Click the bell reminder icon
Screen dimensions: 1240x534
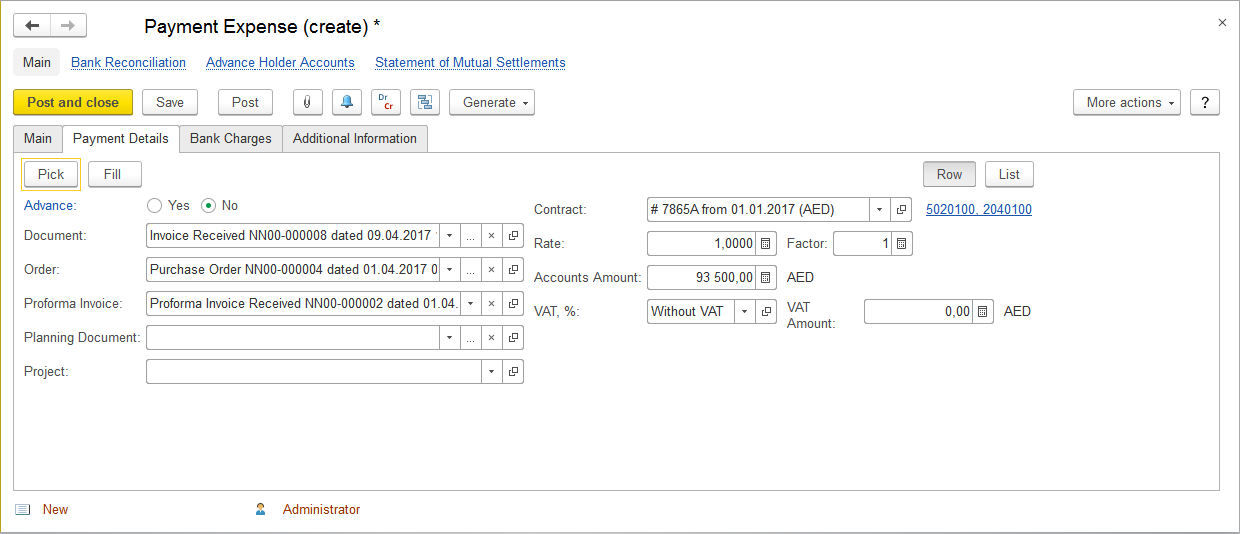[346, 102]
